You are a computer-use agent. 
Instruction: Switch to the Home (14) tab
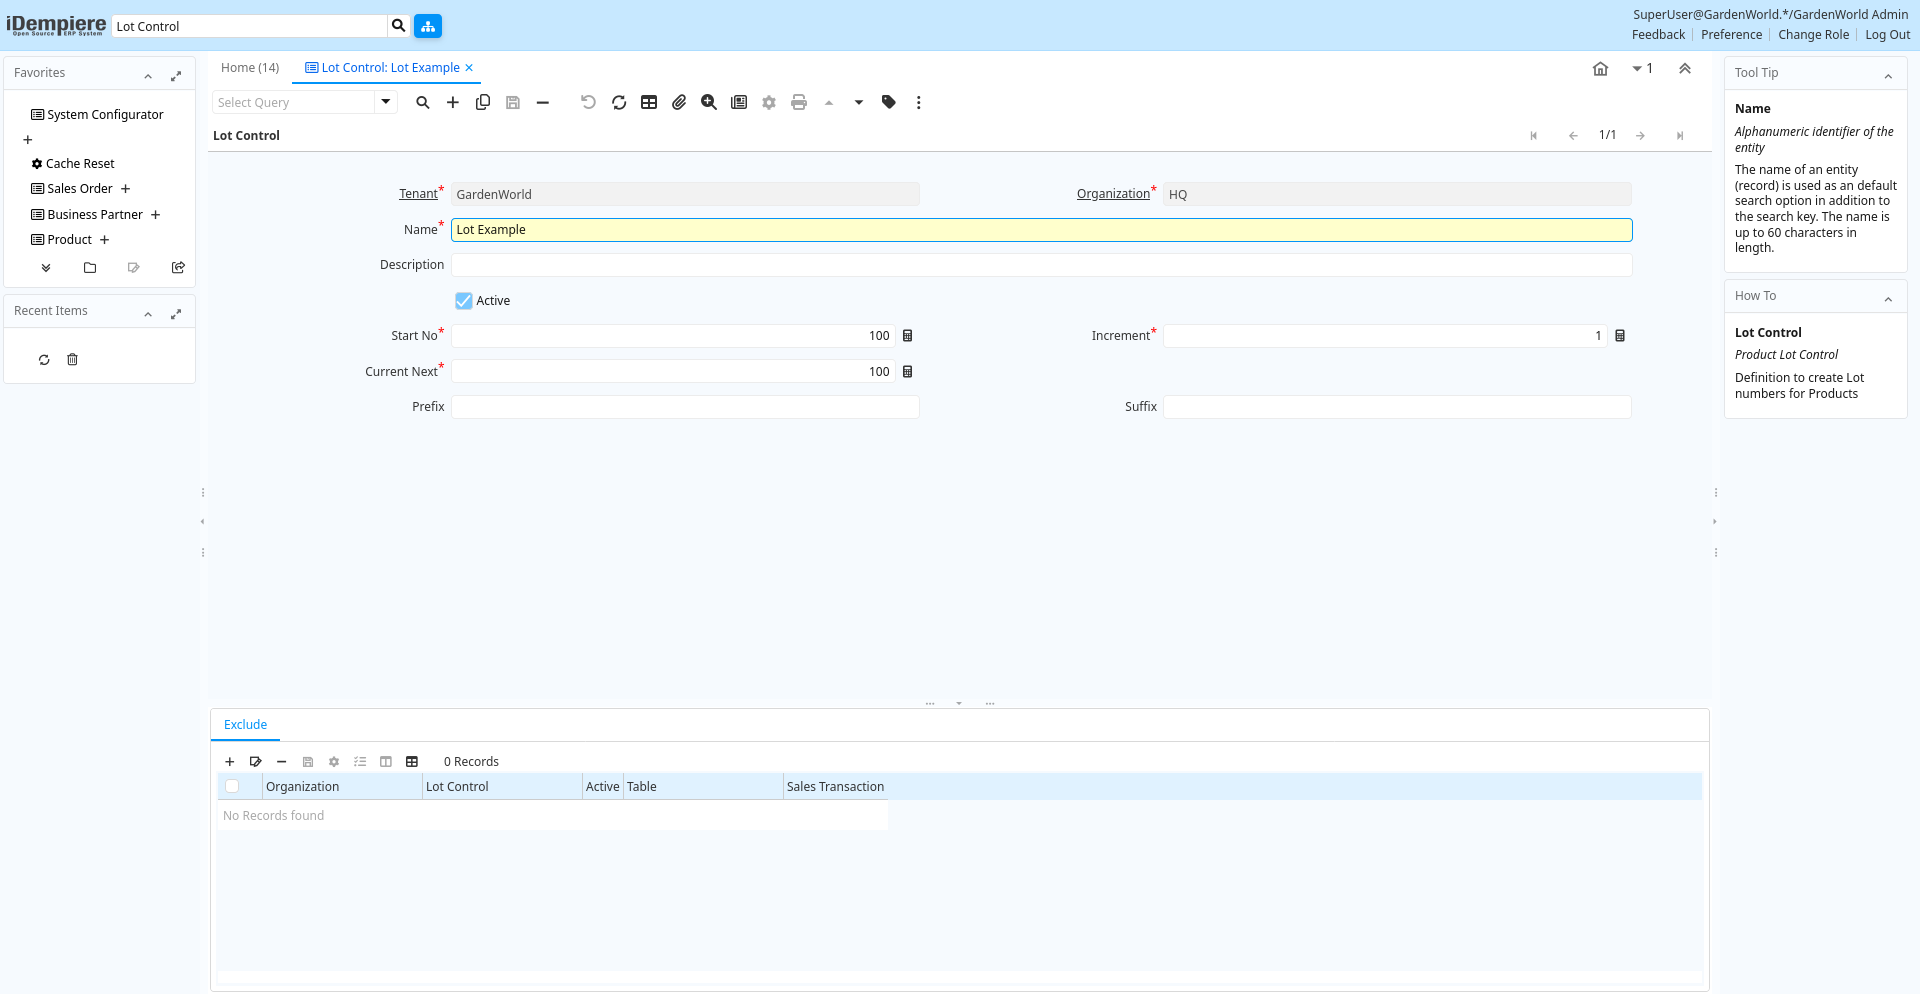tap(250, 68)
